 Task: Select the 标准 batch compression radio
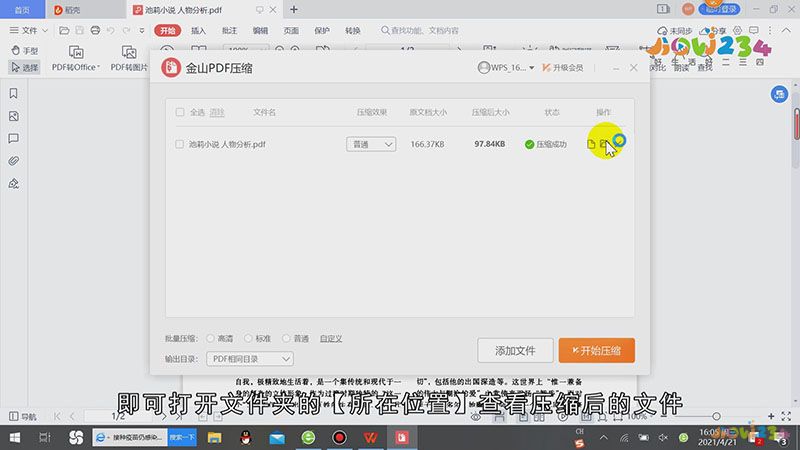click(x=248, y=338)
